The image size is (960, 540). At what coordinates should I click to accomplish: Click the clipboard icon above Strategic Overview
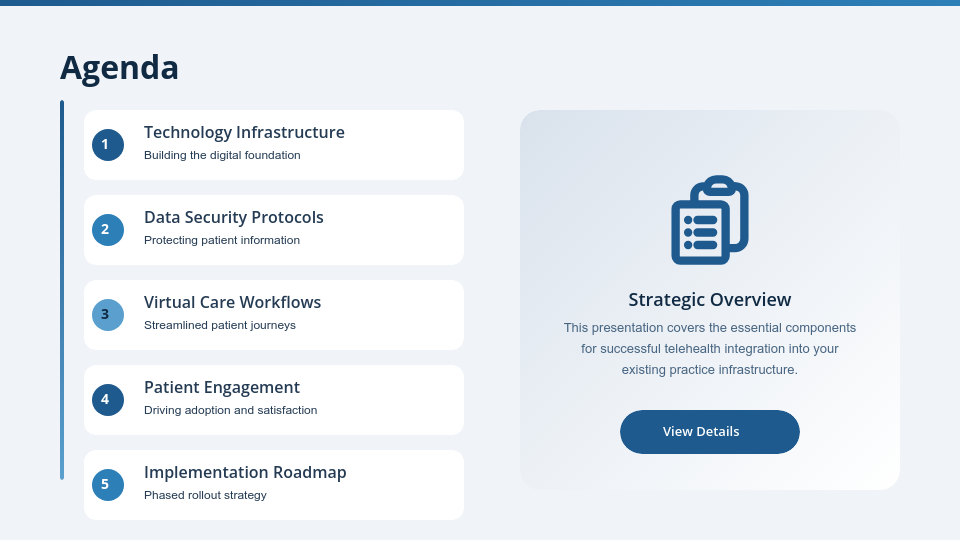tap(709, 220)
